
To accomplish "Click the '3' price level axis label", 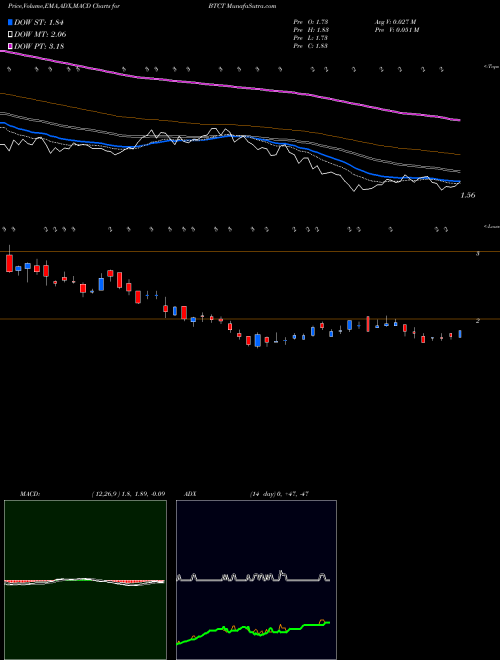I will pos(477,254).
